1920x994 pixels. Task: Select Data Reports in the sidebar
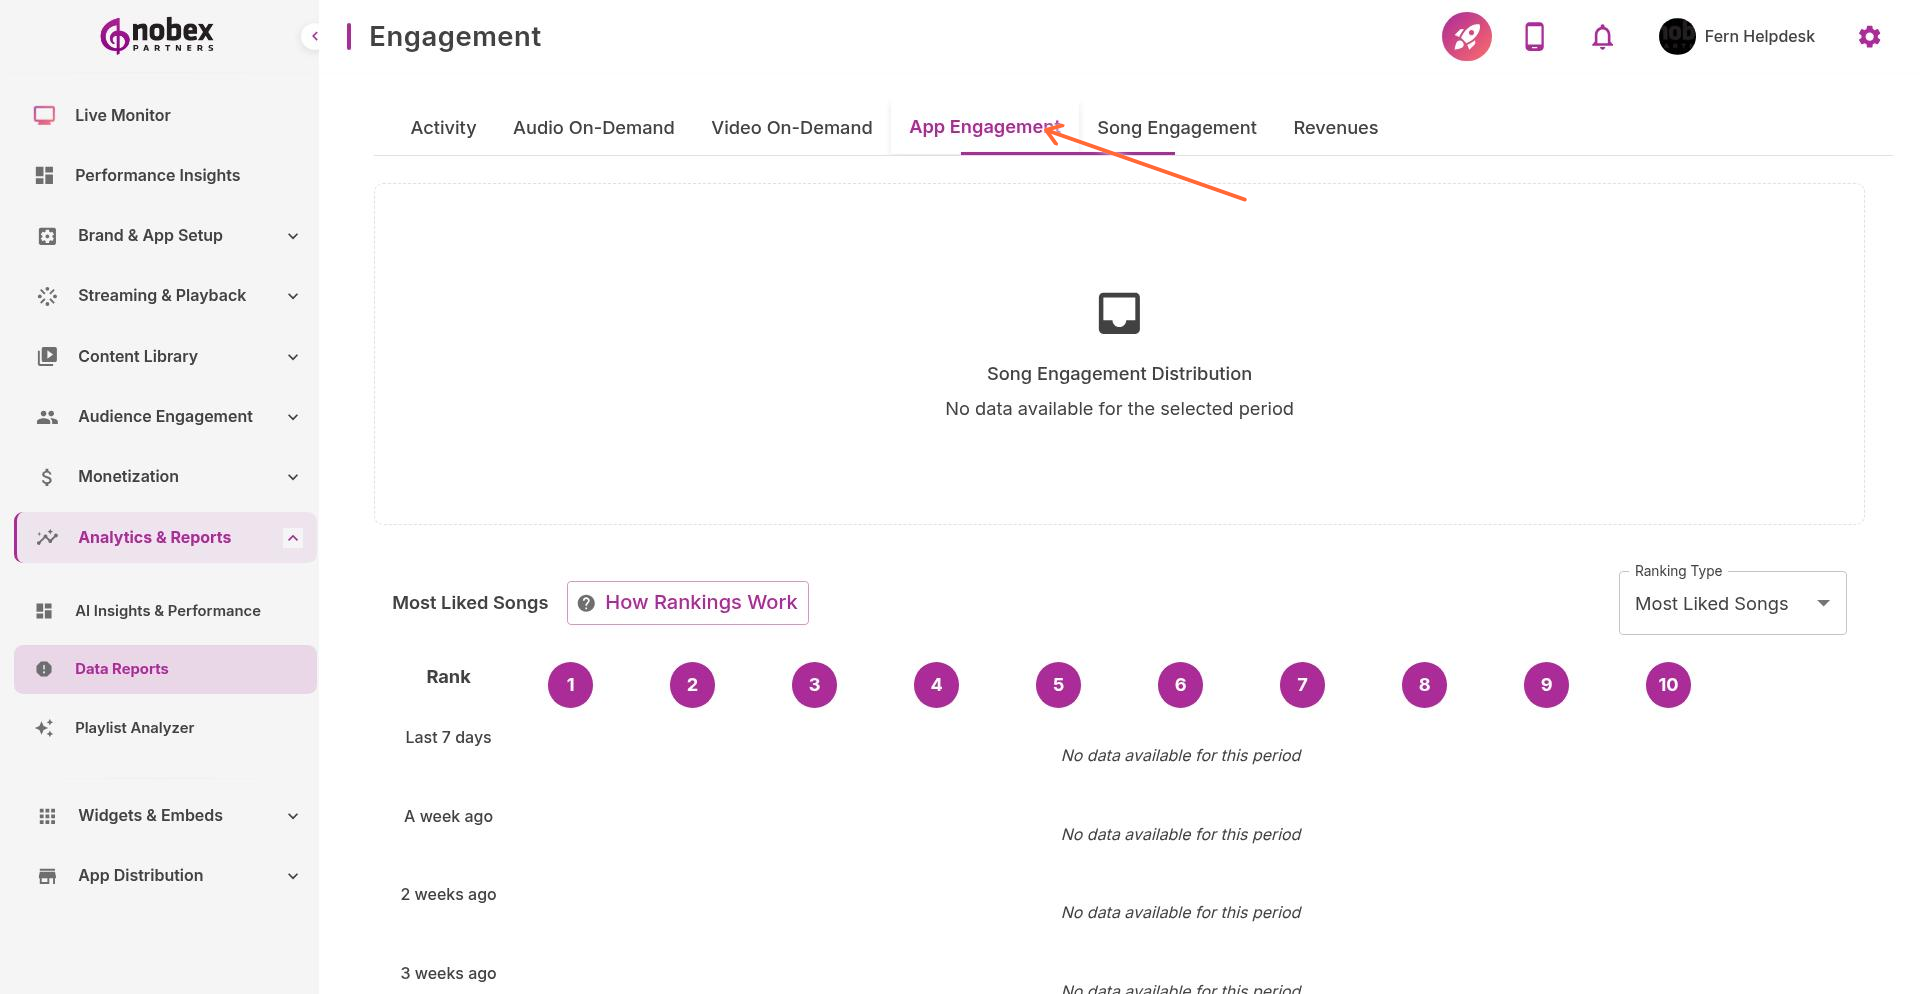[122, 668]
